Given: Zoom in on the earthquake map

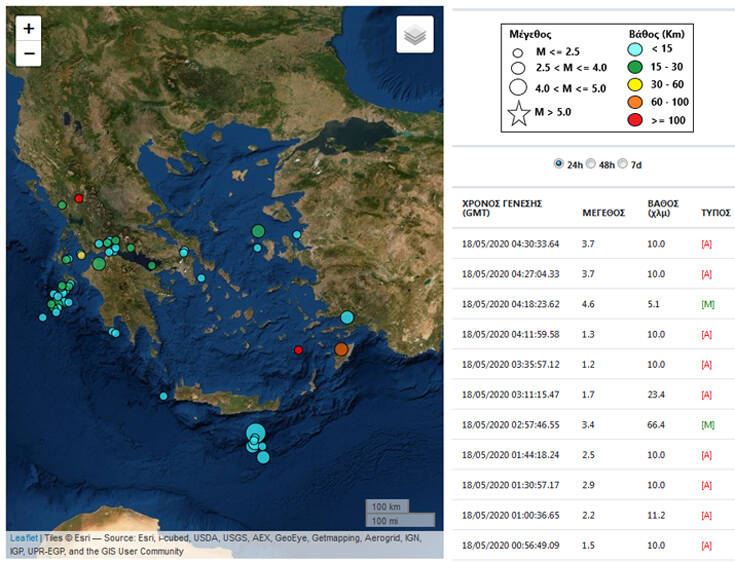Looking at the screenshot, I should coord(28,29).
